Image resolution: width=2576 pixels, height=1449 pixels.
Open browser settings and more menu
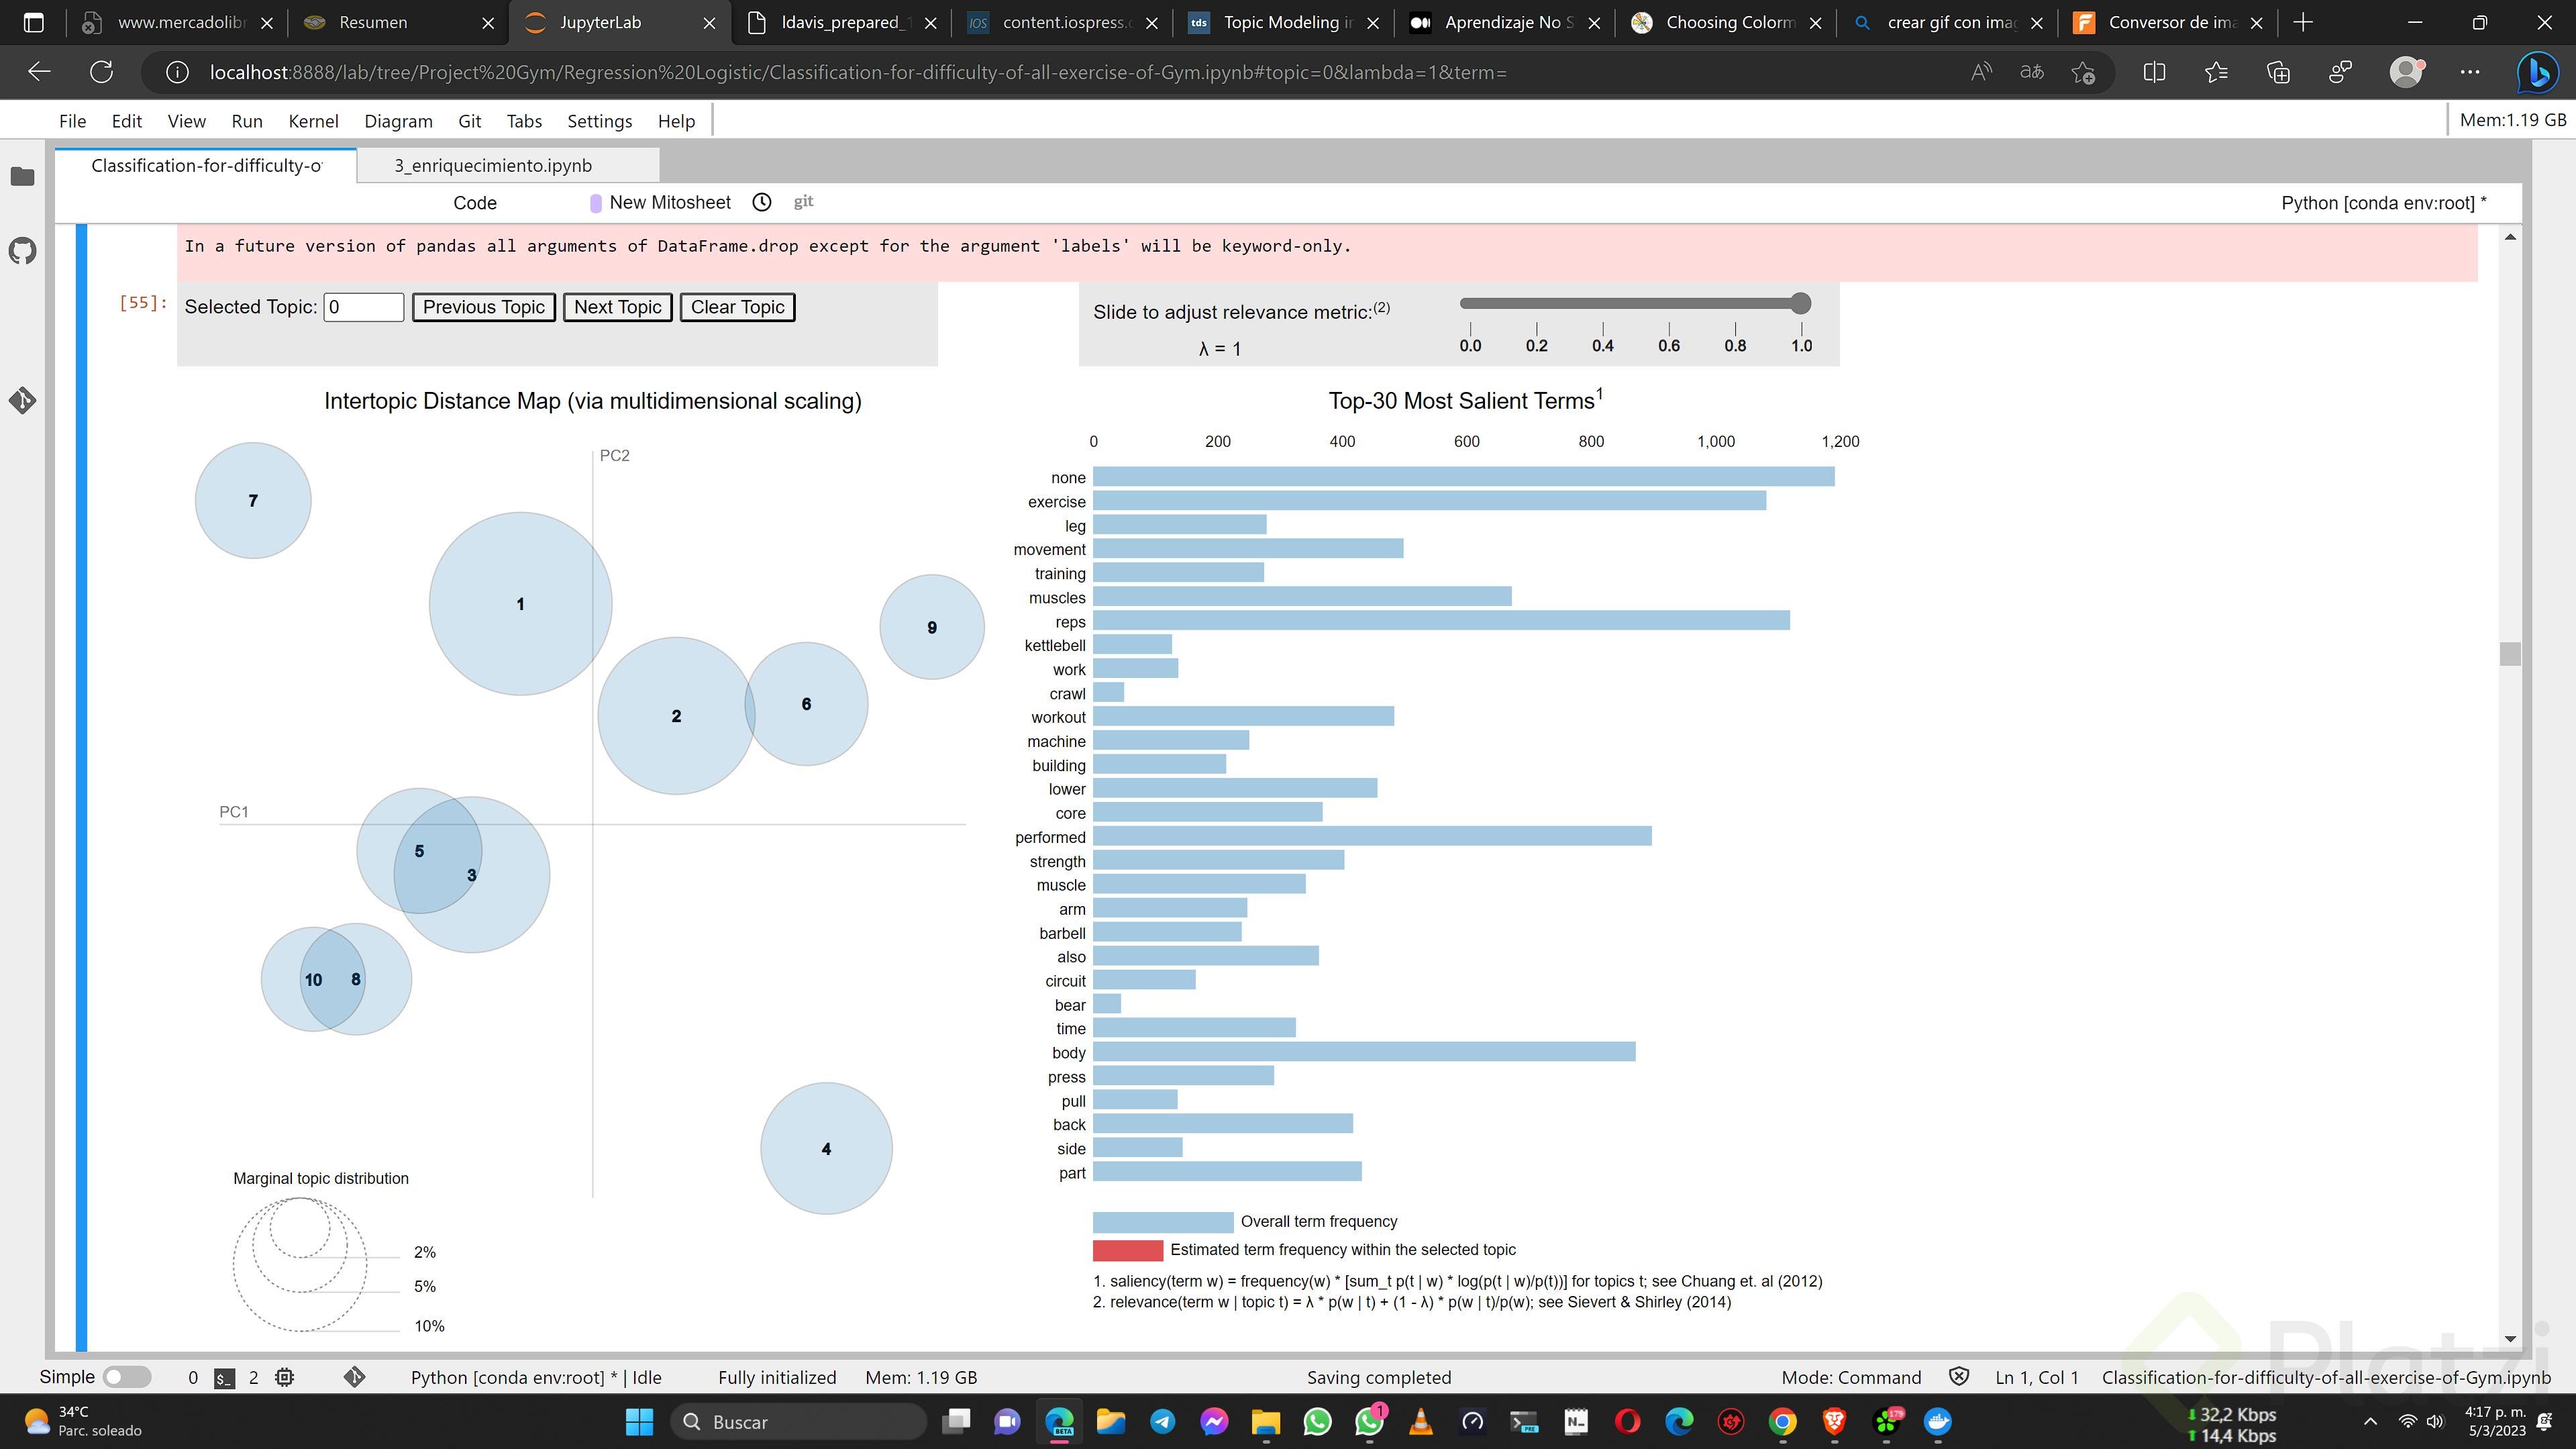(2469, 72)
